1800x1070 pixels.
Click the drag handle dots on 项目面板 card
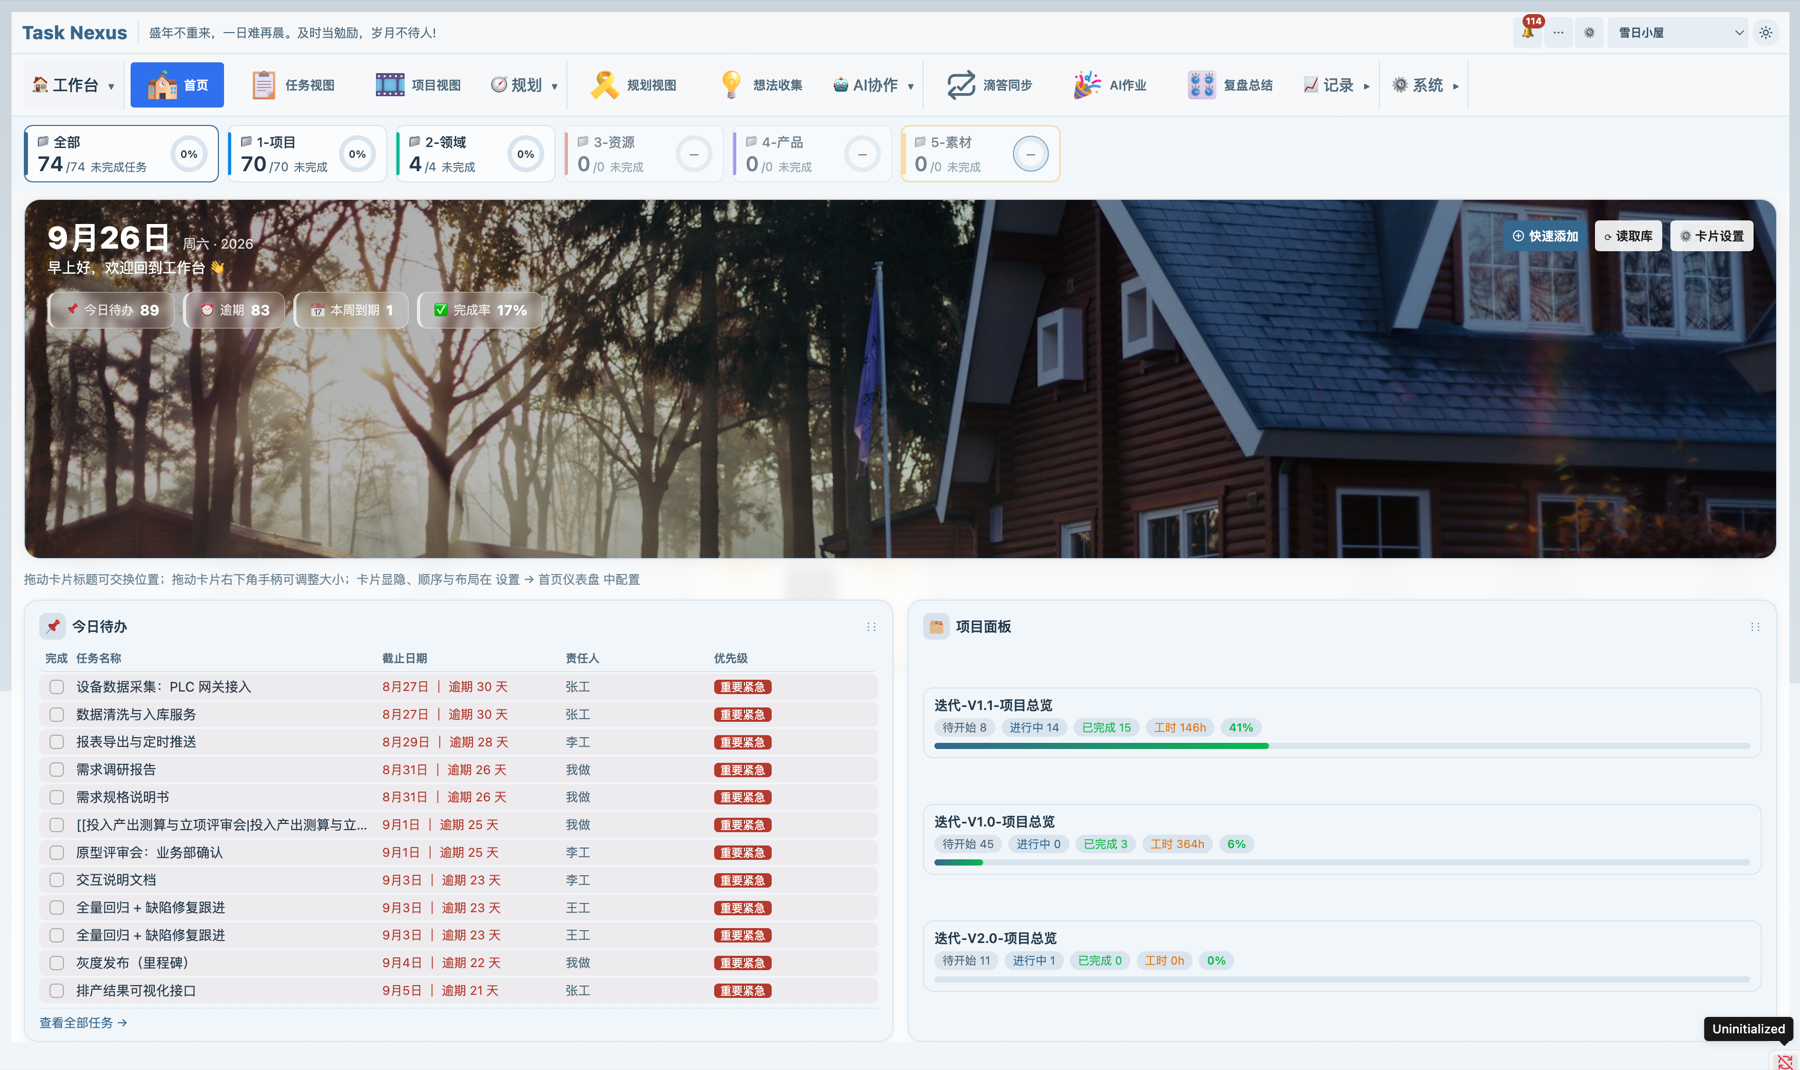(x=1755, y=627)
